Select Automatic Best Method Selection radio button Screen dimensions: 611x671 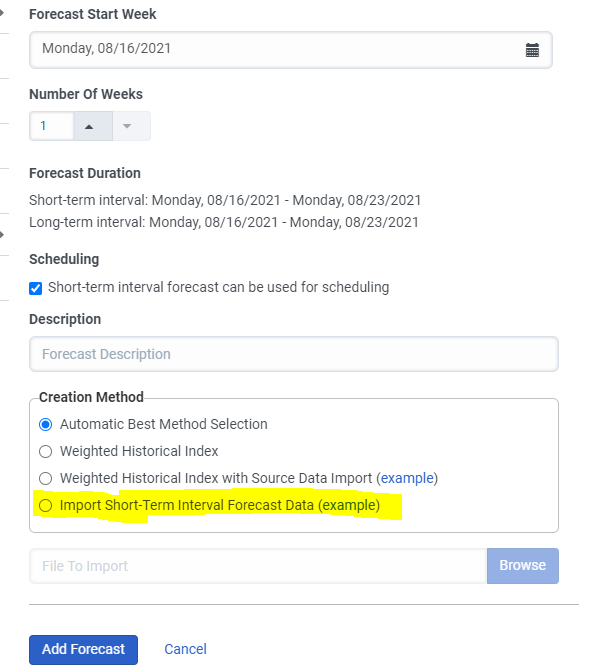[46, 424]
